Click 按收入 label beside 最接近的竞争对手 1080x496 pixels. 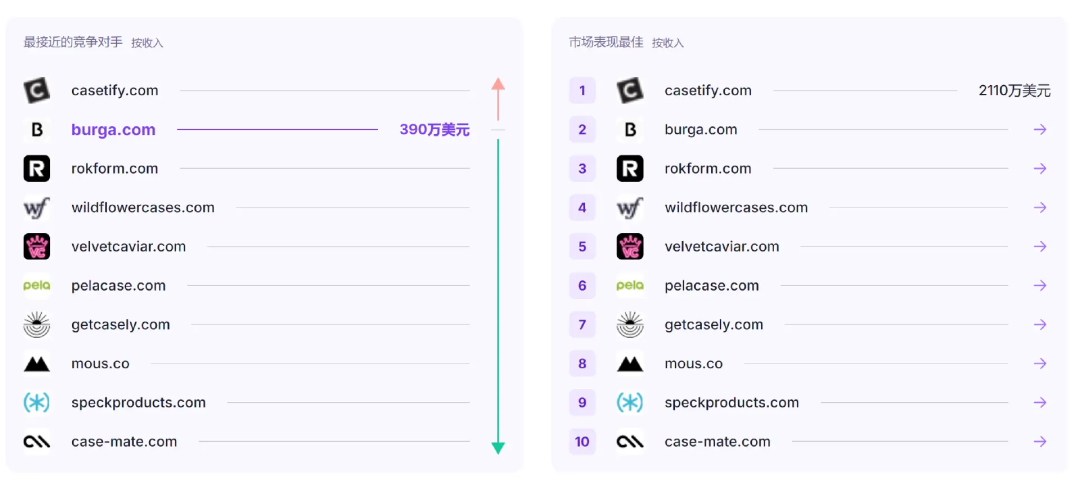147,43
